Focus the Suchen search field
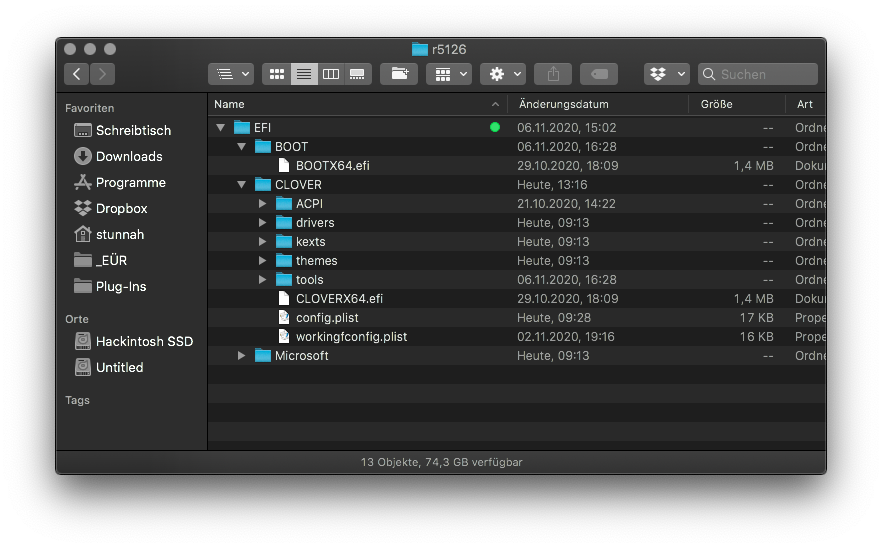This screenshot has width=882, height=548. (x=758, y=74)
